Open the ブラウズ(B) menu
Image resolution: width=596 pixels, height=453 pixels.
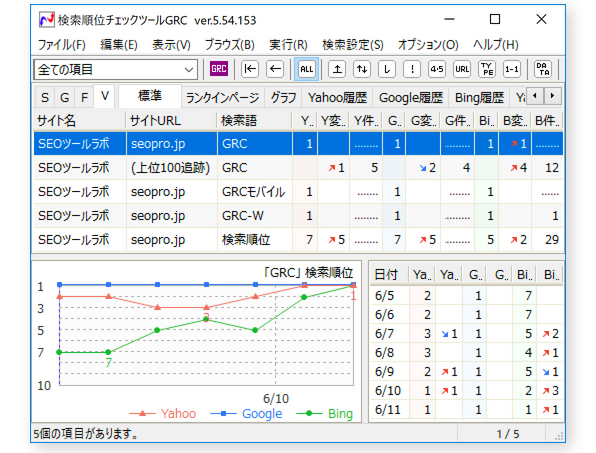[230, 45]
